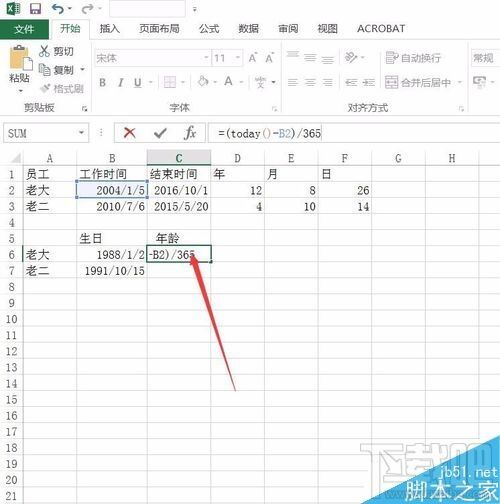Expand the underline style dropdown arrow

[151, 82]
